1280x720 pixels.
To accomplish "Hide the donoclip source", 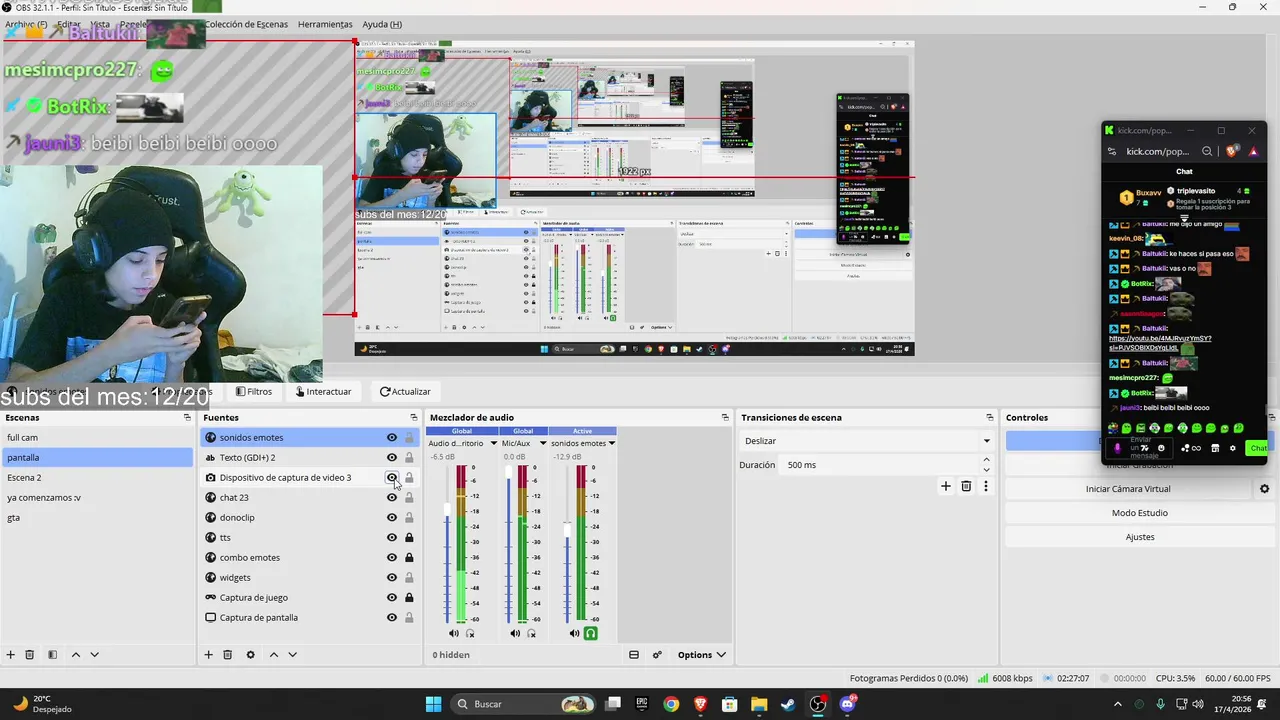I will [x=392, y=517].
